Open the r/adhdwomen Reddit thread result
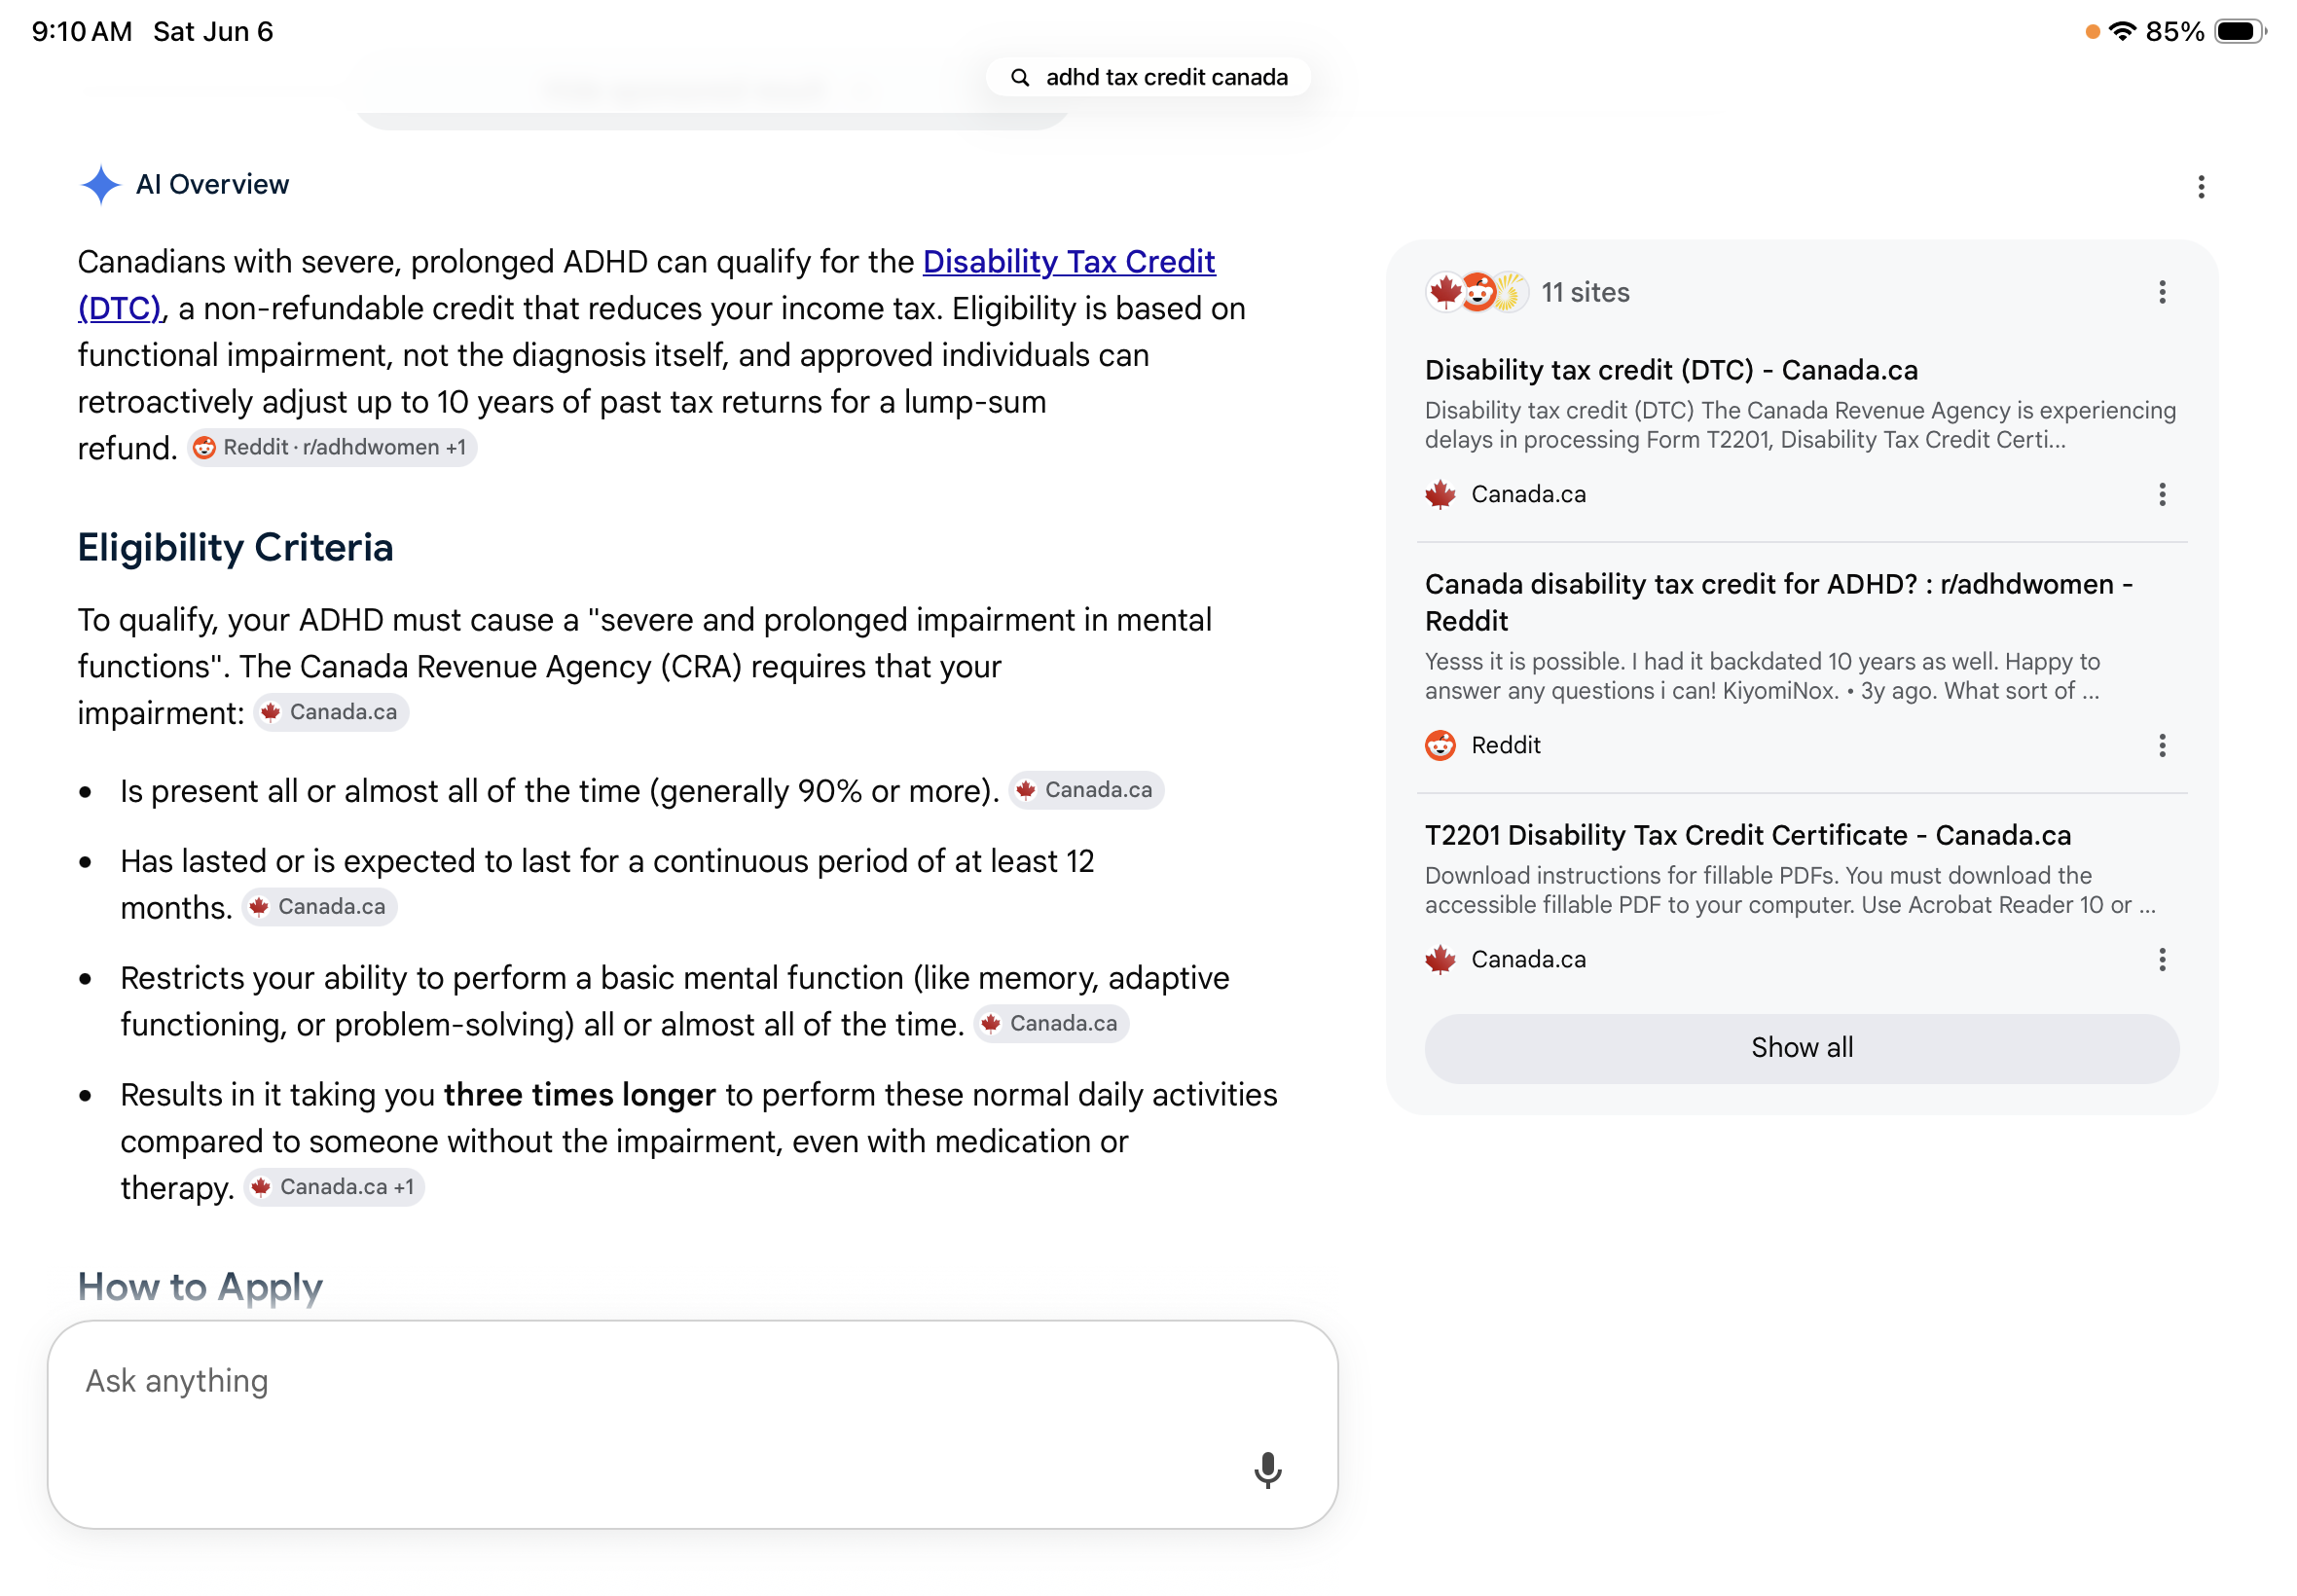The image size is (2297, 1596). click(1779, 602)
